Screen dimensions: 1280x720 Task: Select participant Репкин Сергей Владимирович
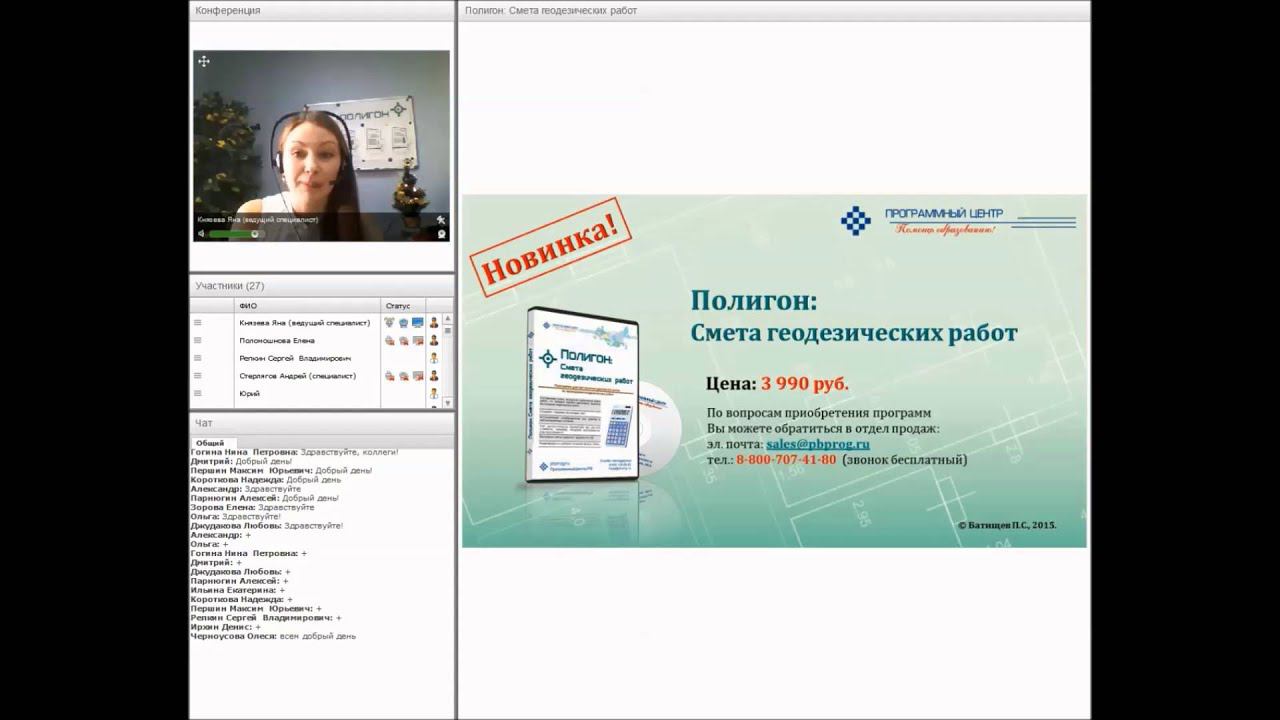(295, 358)
